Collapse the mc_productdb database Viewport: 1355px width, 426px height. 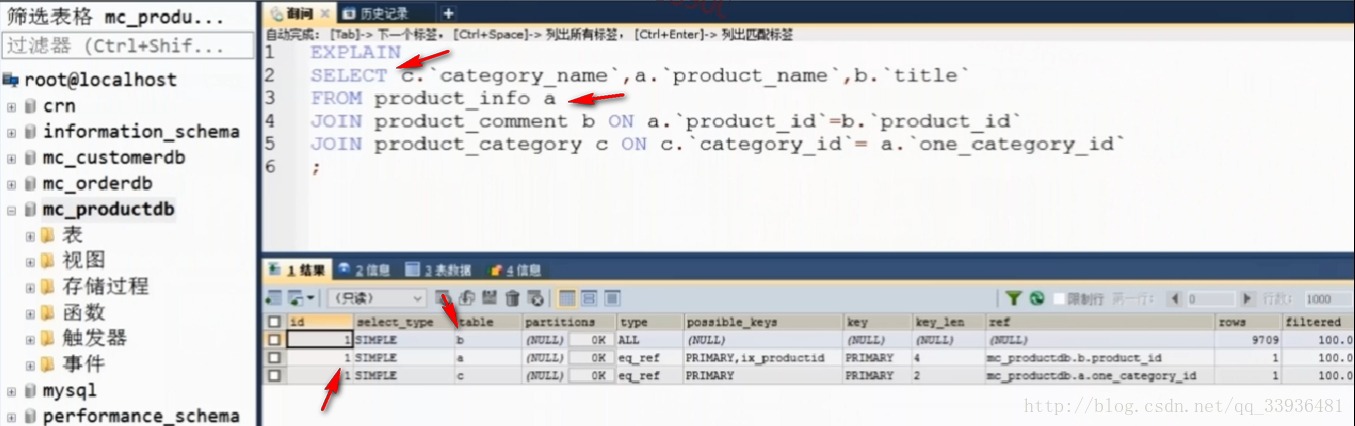11,210
